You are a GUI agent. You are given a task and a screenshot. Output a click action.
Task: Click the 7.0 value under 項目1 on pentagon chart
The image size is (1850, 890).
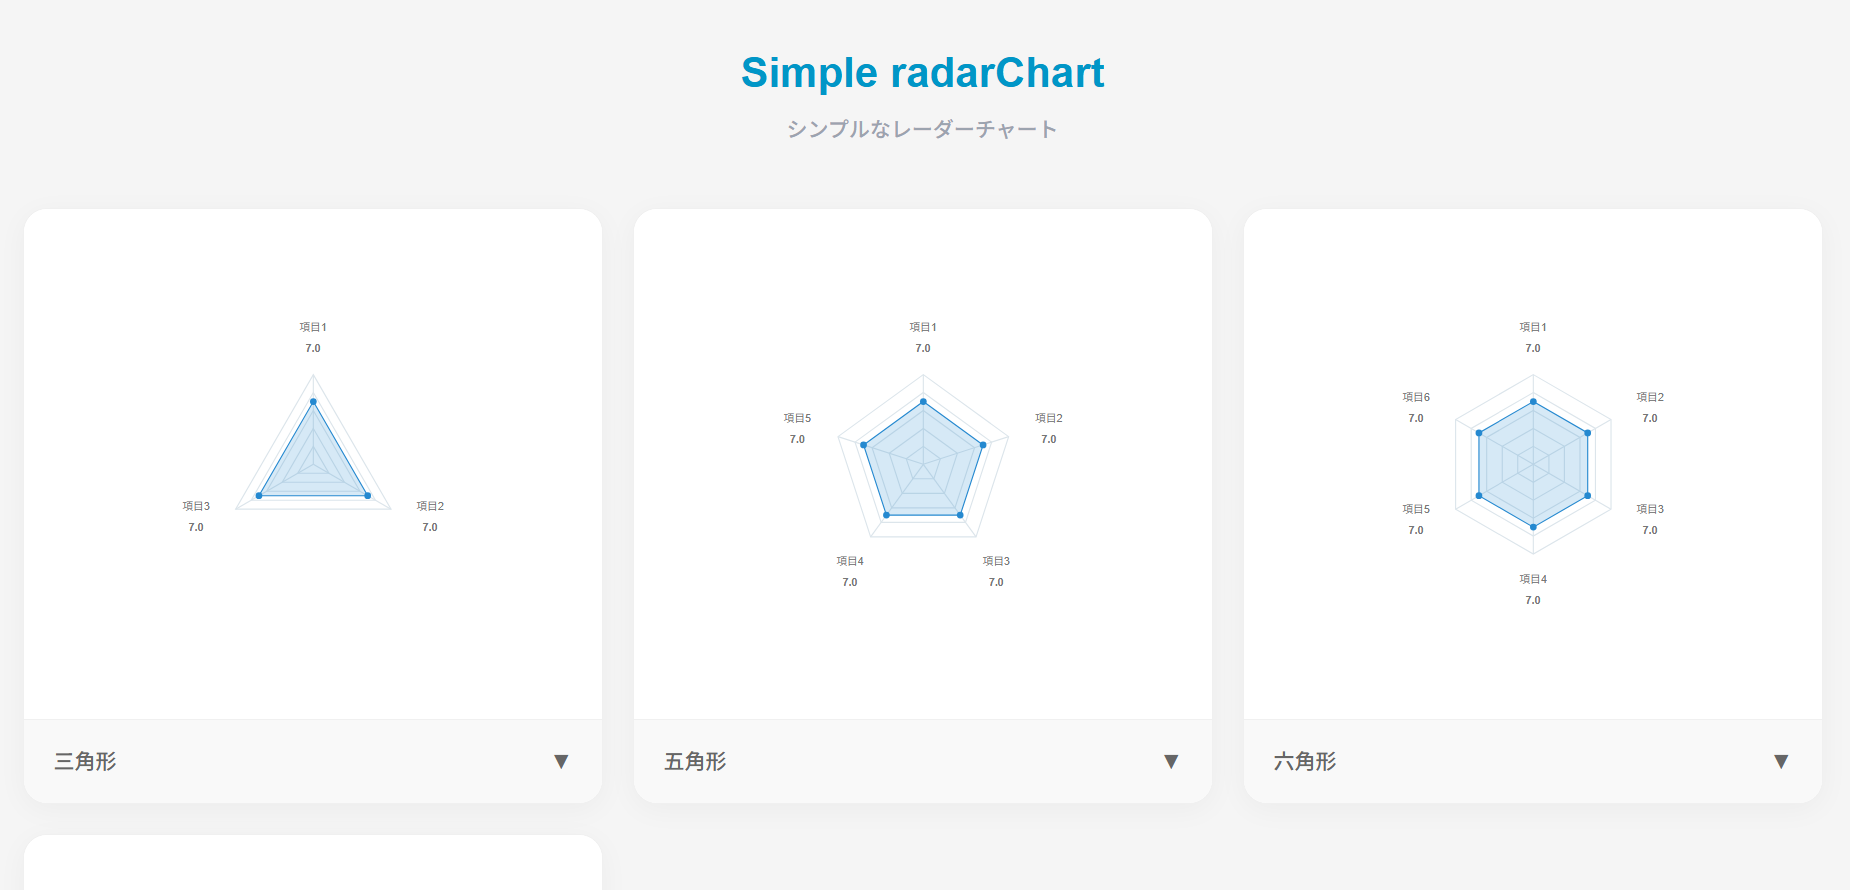point(923,348)
